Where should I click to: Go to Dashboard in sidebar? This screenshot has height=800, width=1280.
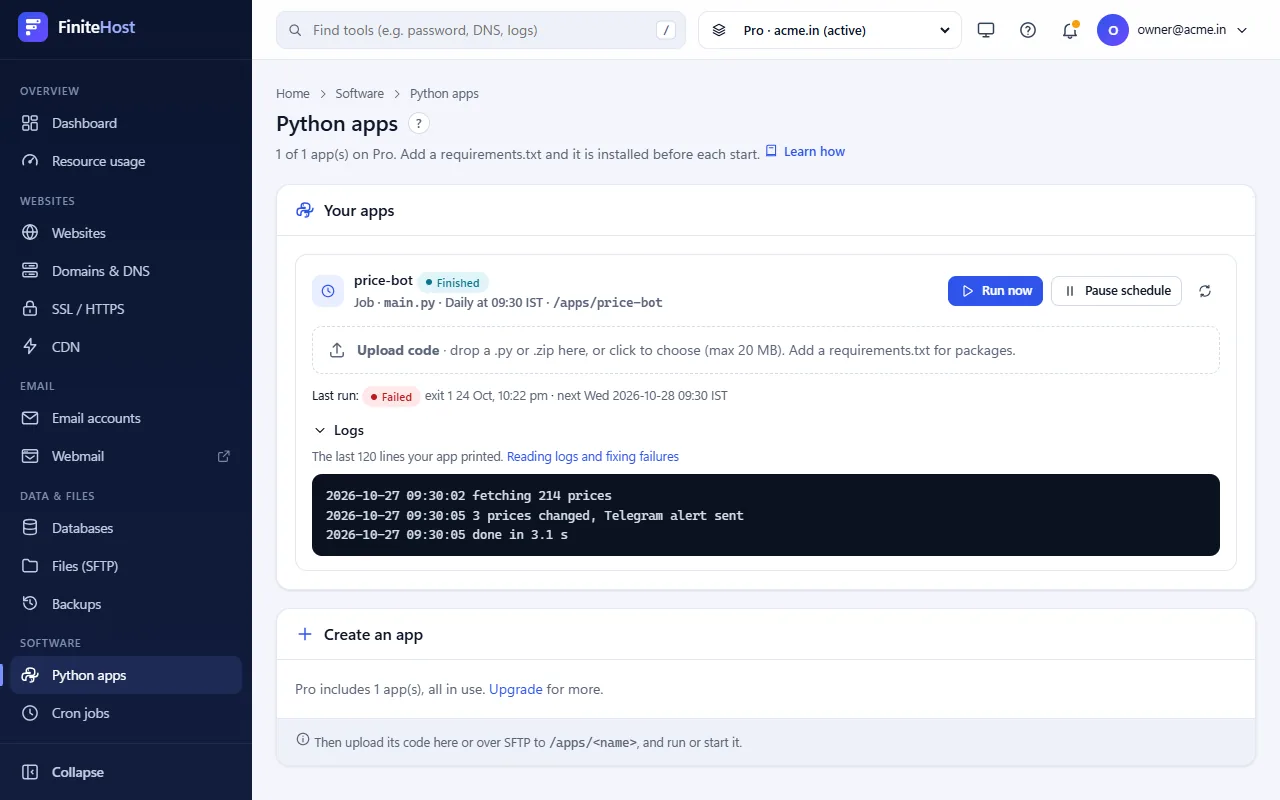point(126,123)
